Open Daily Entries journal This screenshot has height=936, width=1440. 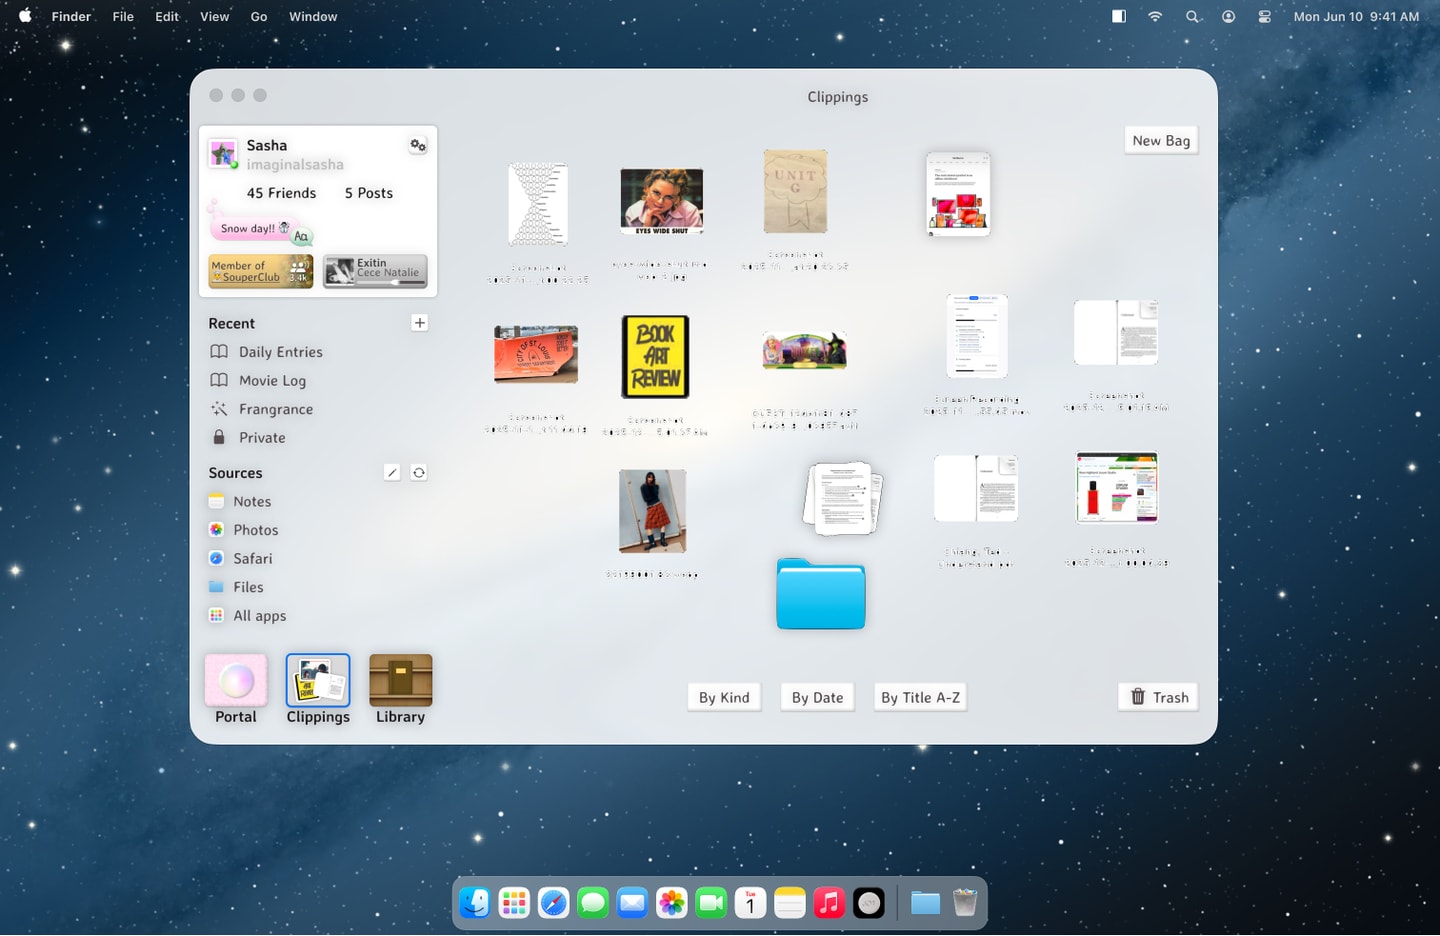coord(267,352)
